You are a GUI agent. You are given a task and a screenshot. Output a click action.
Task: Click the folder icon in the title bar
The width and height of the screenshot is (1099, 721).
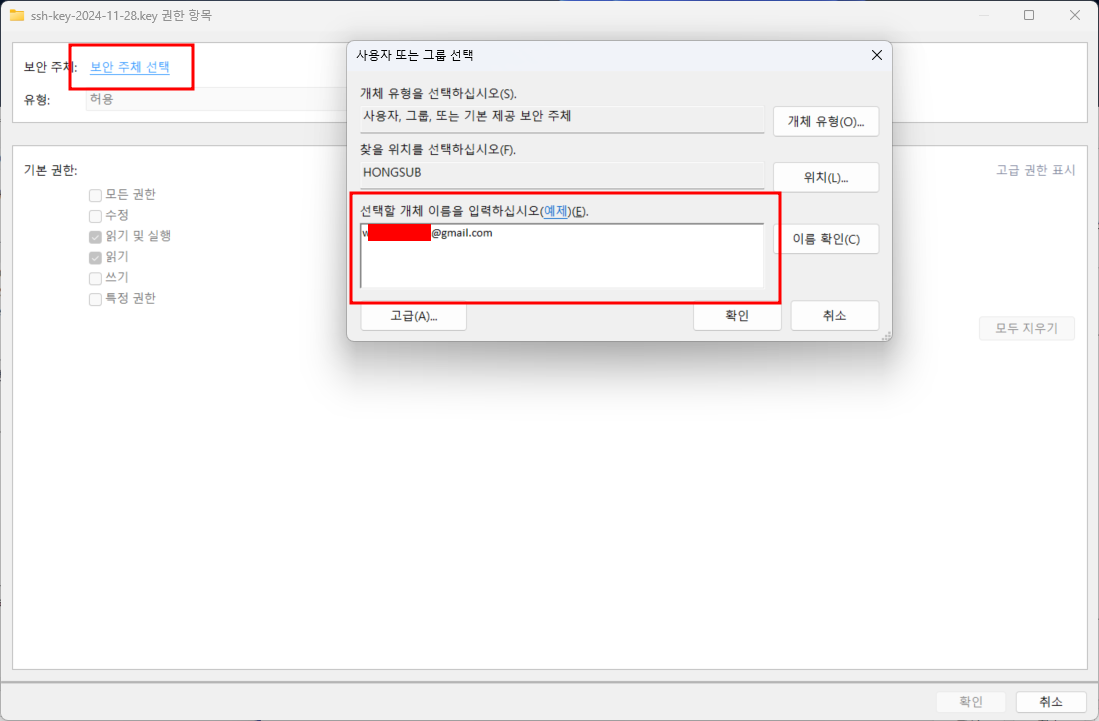click(x=17, y=15)
